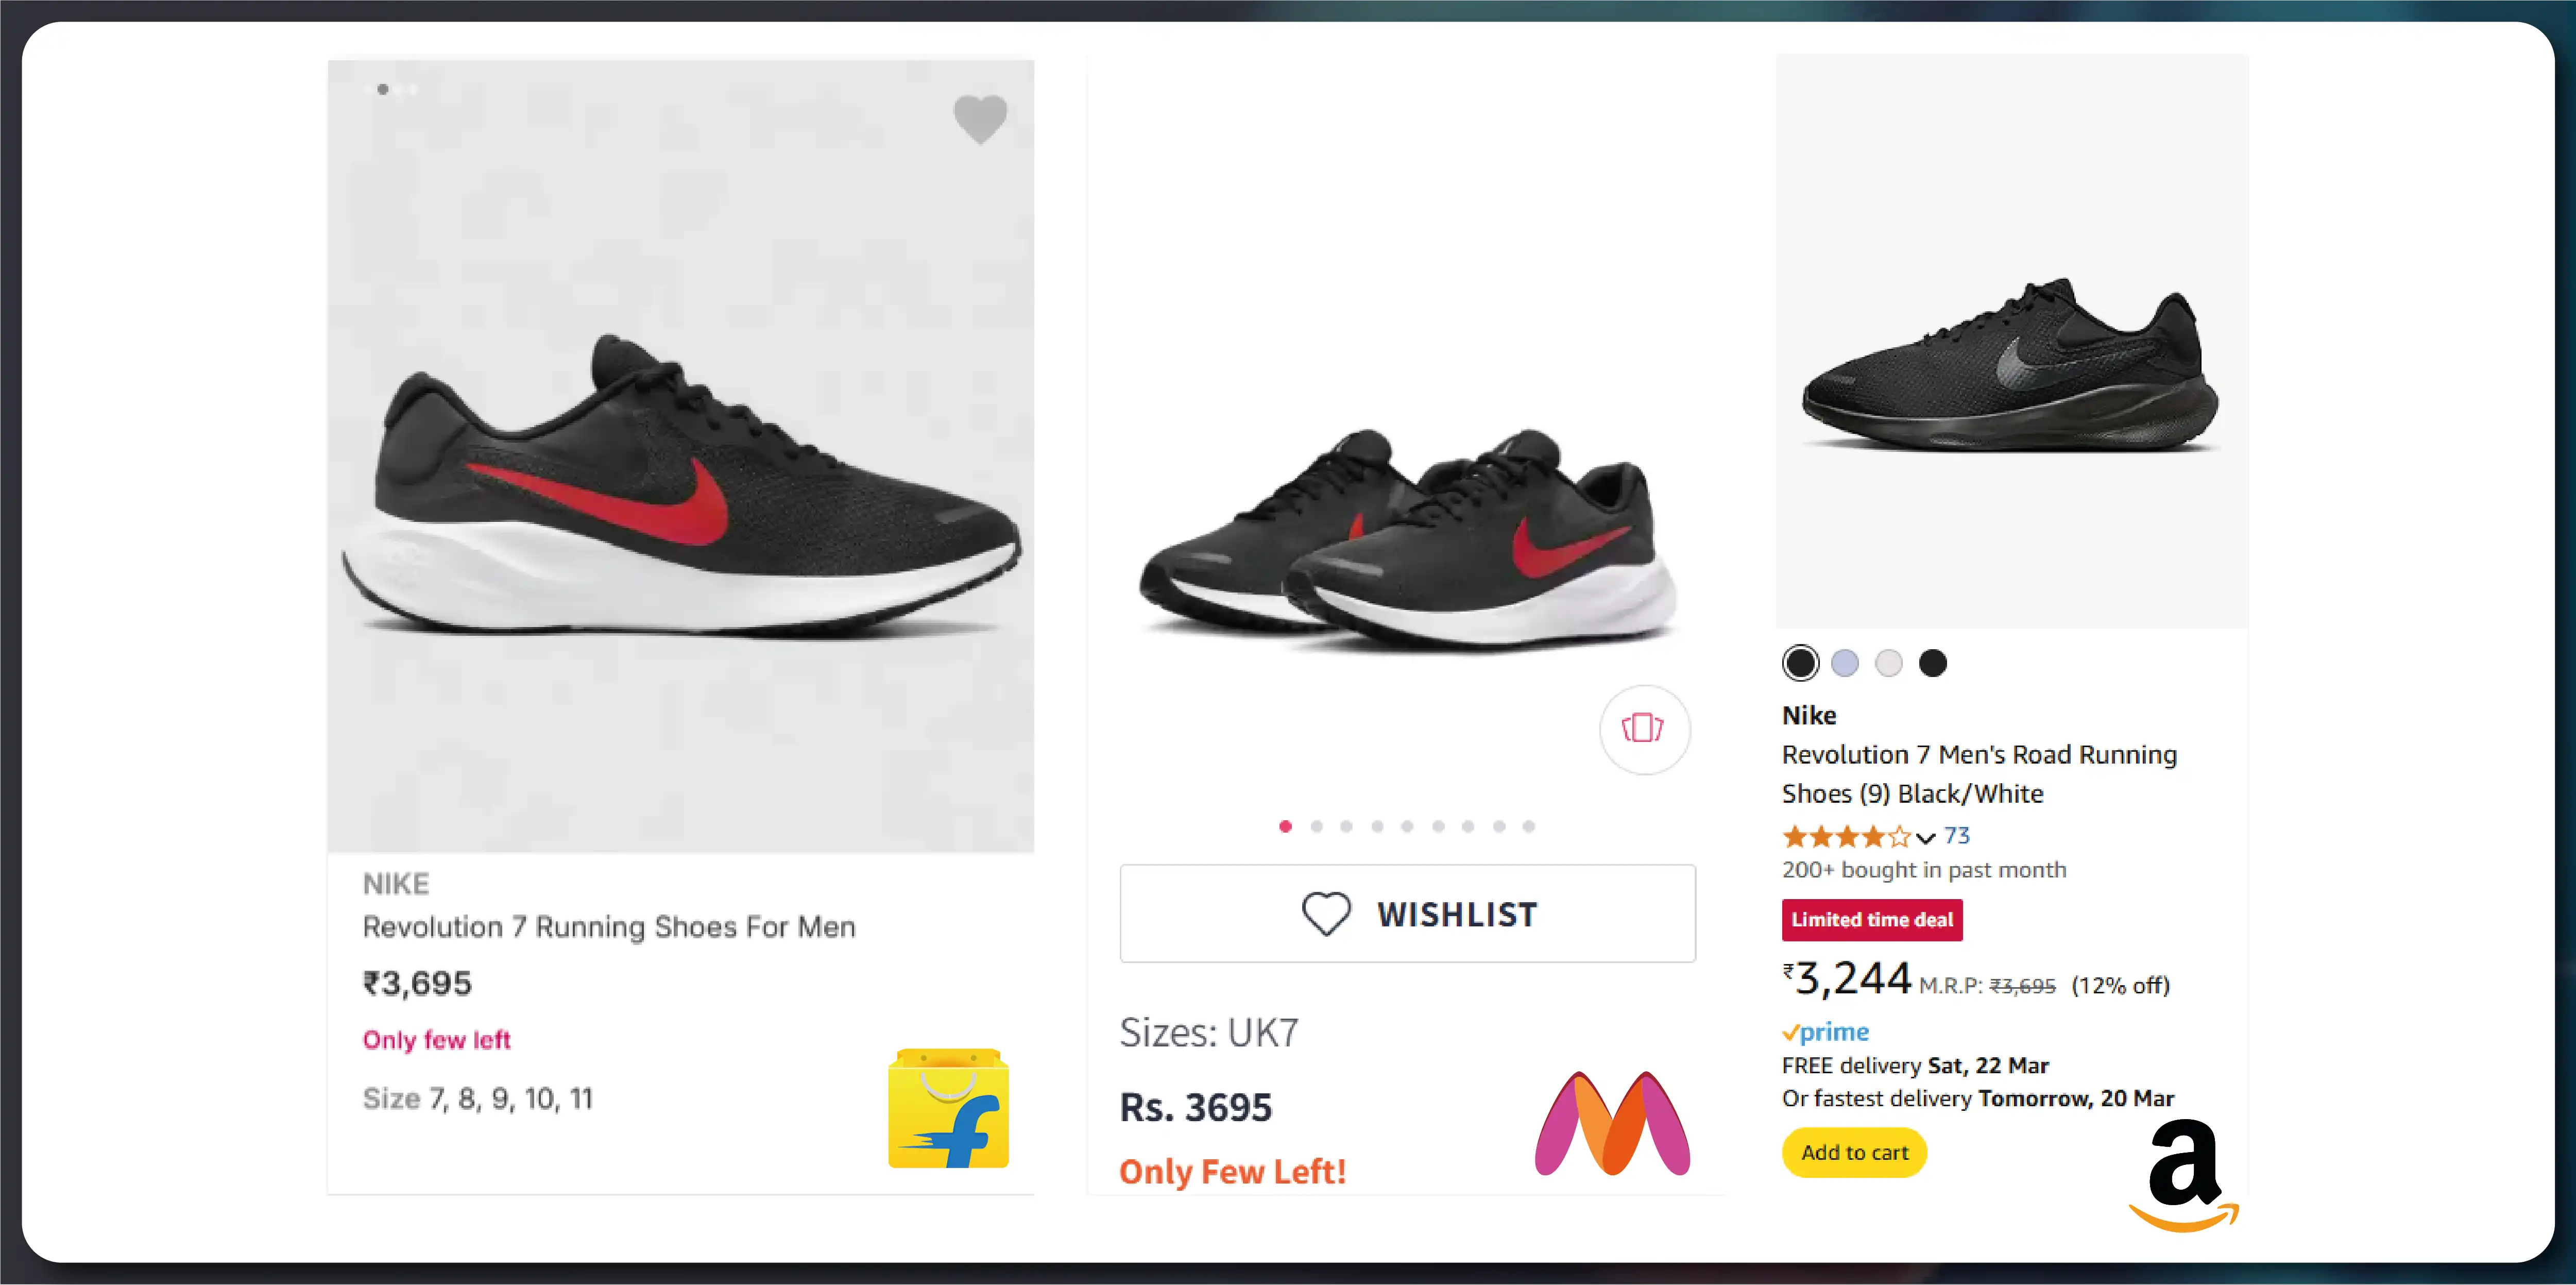Expand the rating breakdown chevron
The height and width of the screenshot is (1285, 2576).
[x=1925, y=837]
